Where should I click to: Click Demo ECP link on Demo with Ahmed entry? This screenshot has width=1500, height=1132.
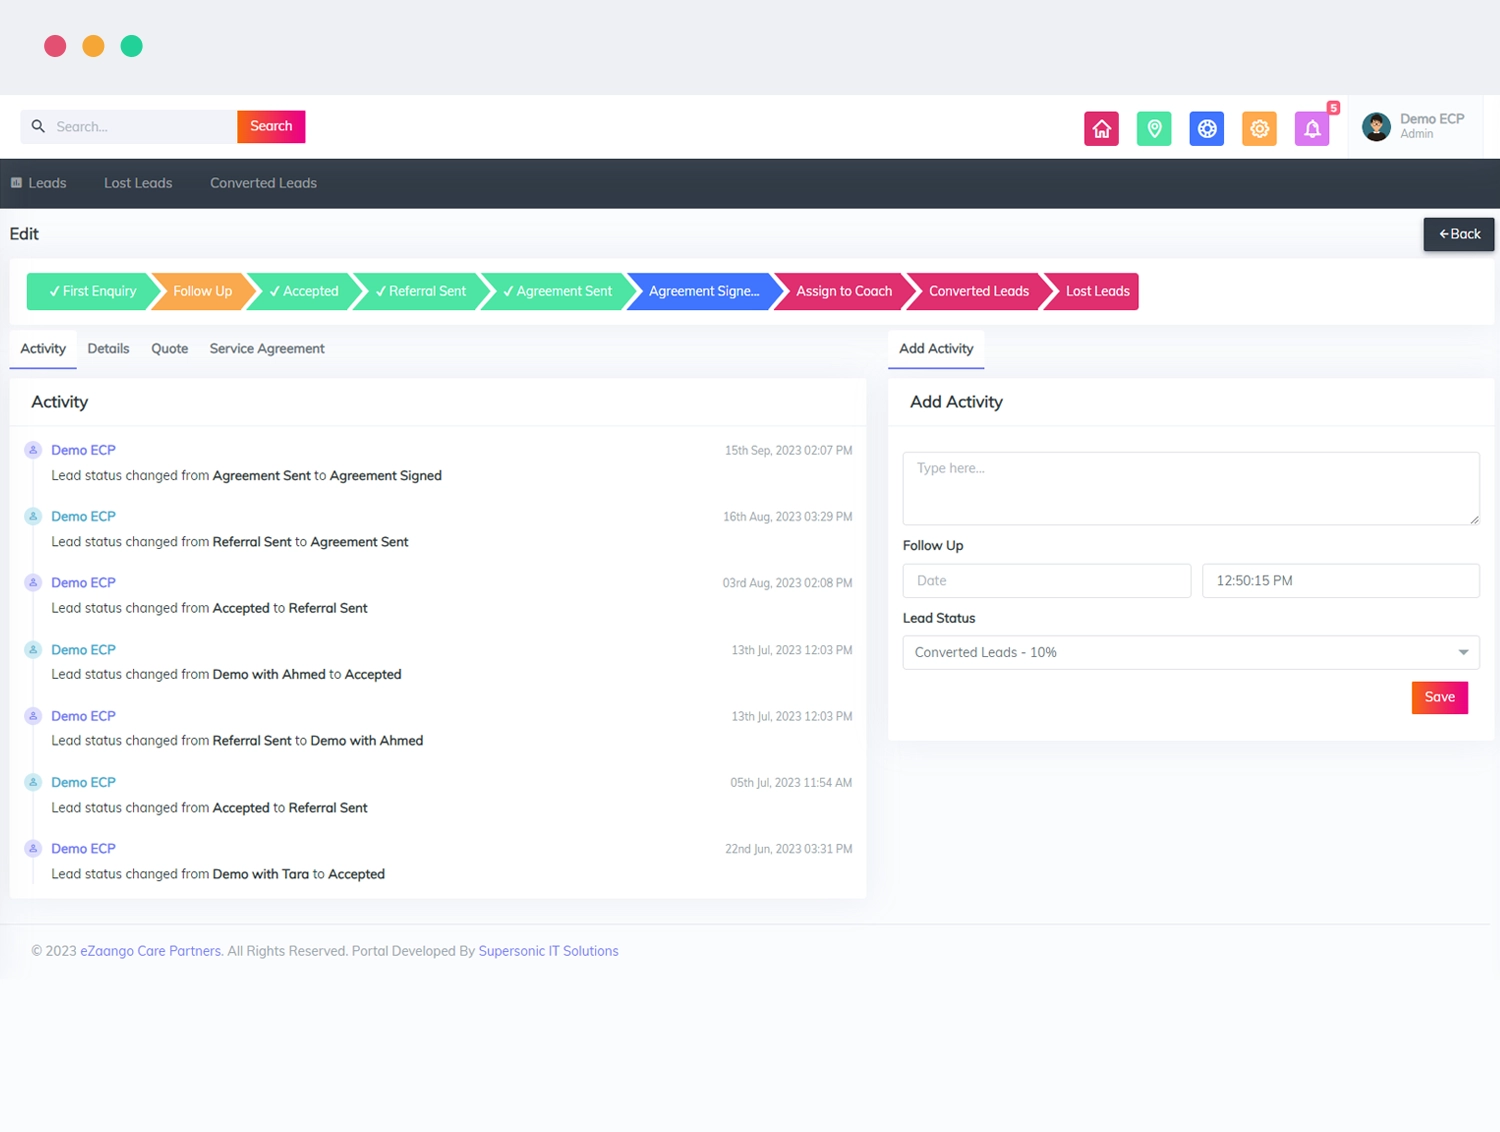tap(83, 716)
